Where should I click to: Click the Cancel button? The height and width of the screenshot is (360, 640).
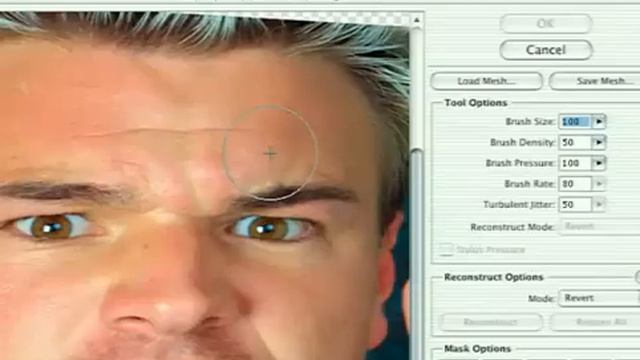coord(546,50)
